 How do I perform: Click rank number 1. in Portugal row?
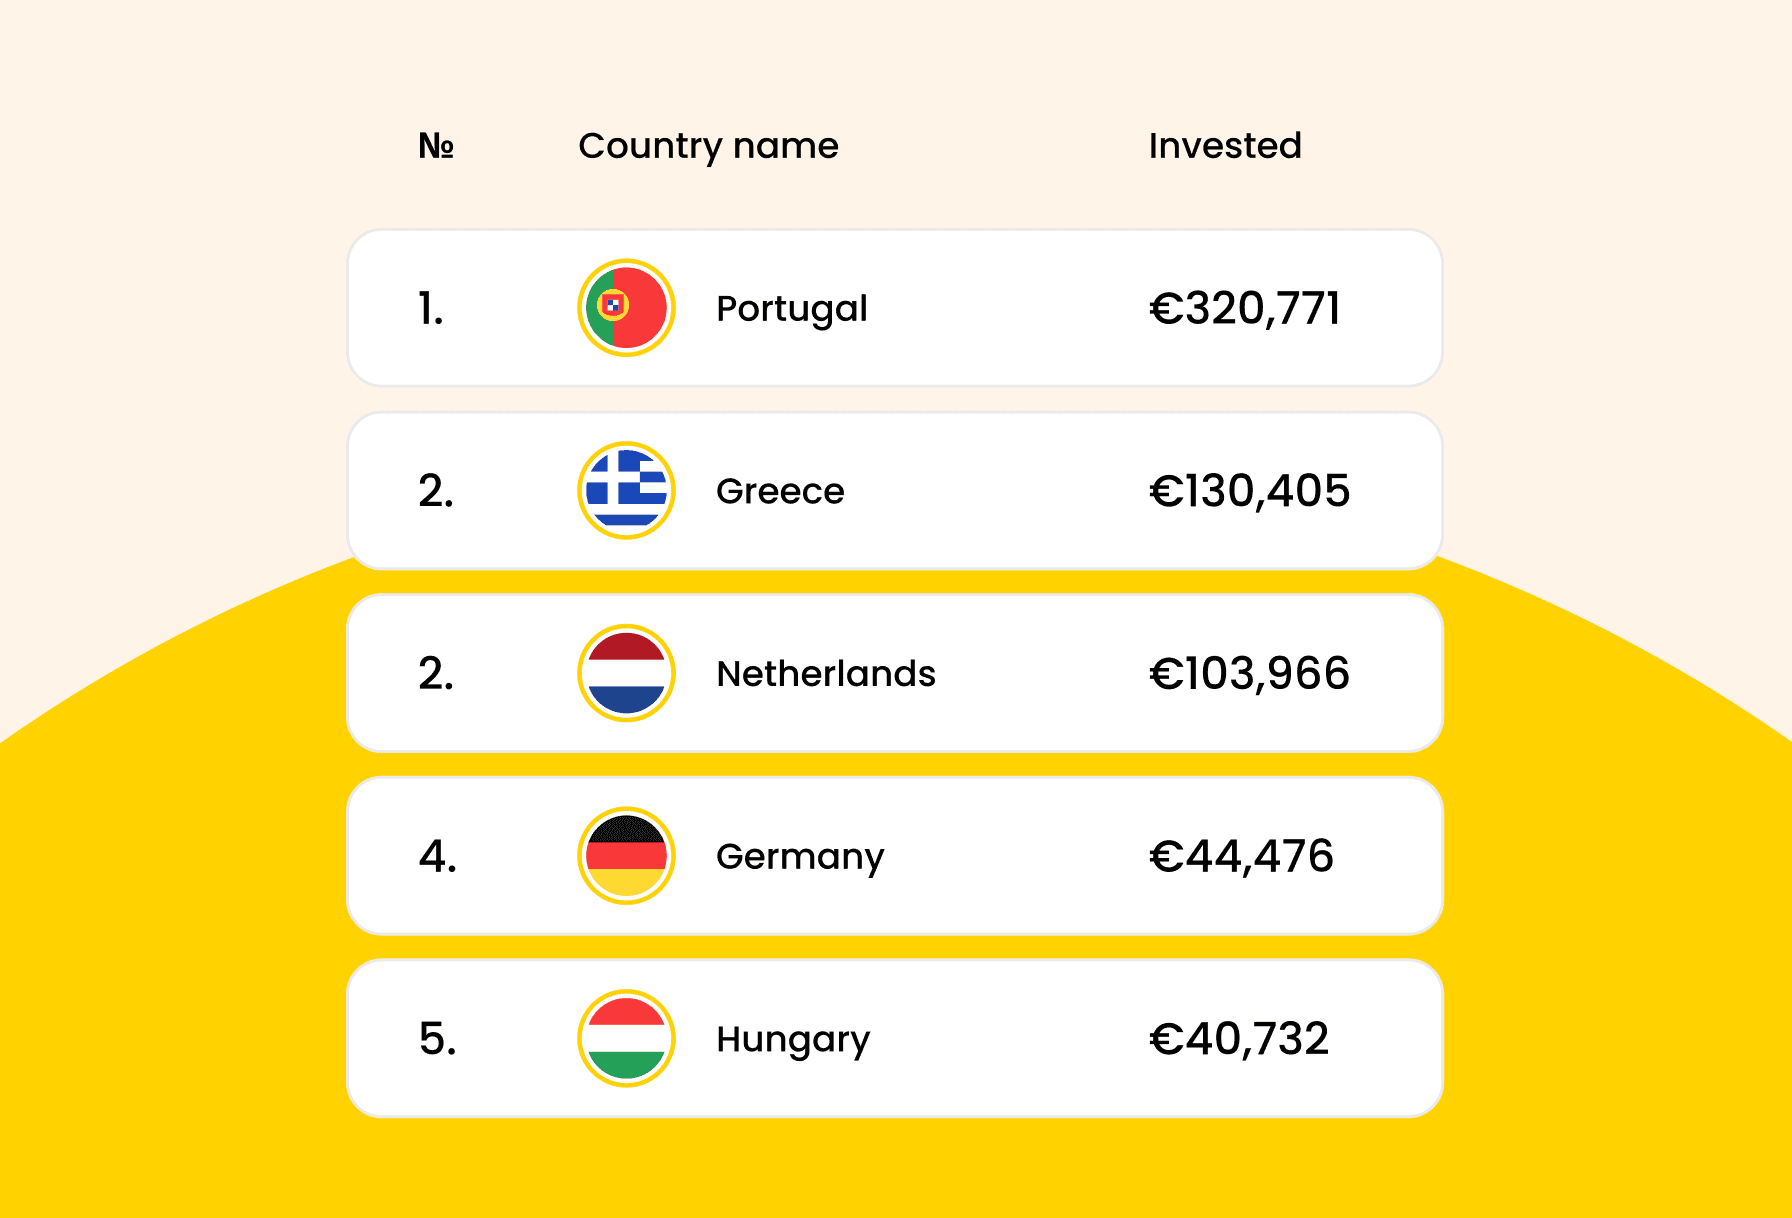coord(431,309)
